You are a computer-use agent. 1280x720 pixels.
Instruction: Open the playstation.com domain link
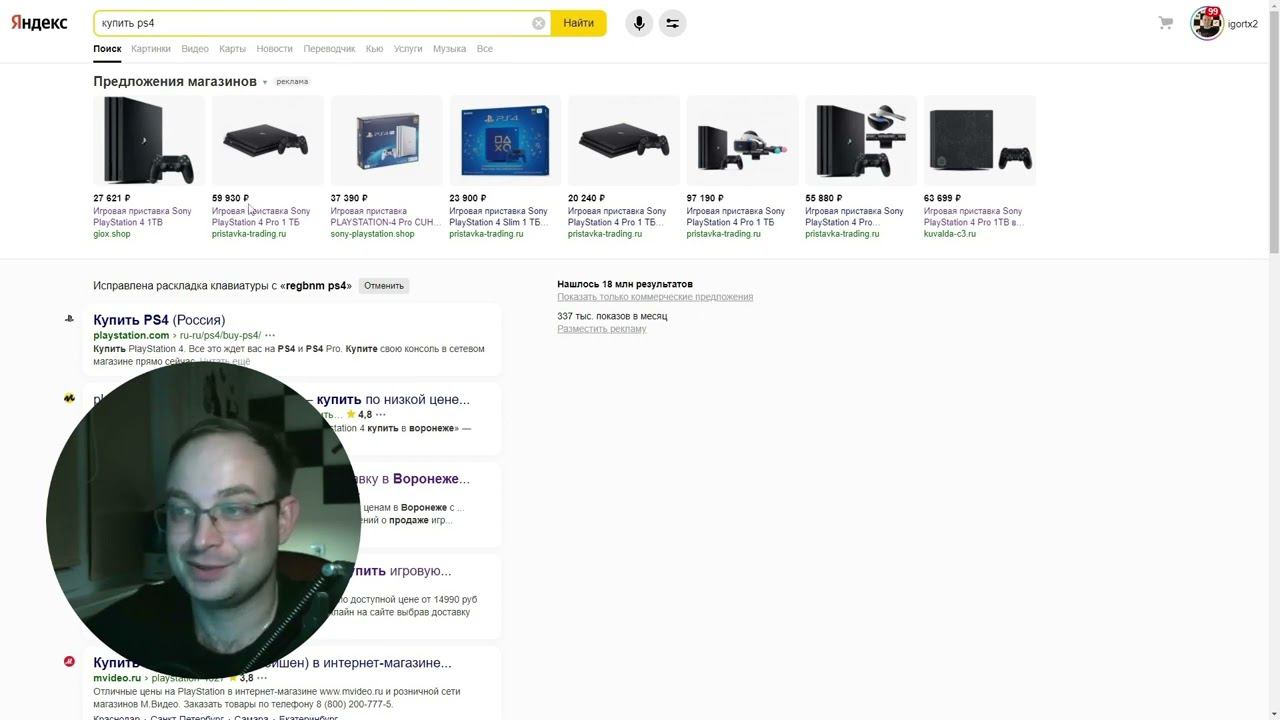click(131, 336)
